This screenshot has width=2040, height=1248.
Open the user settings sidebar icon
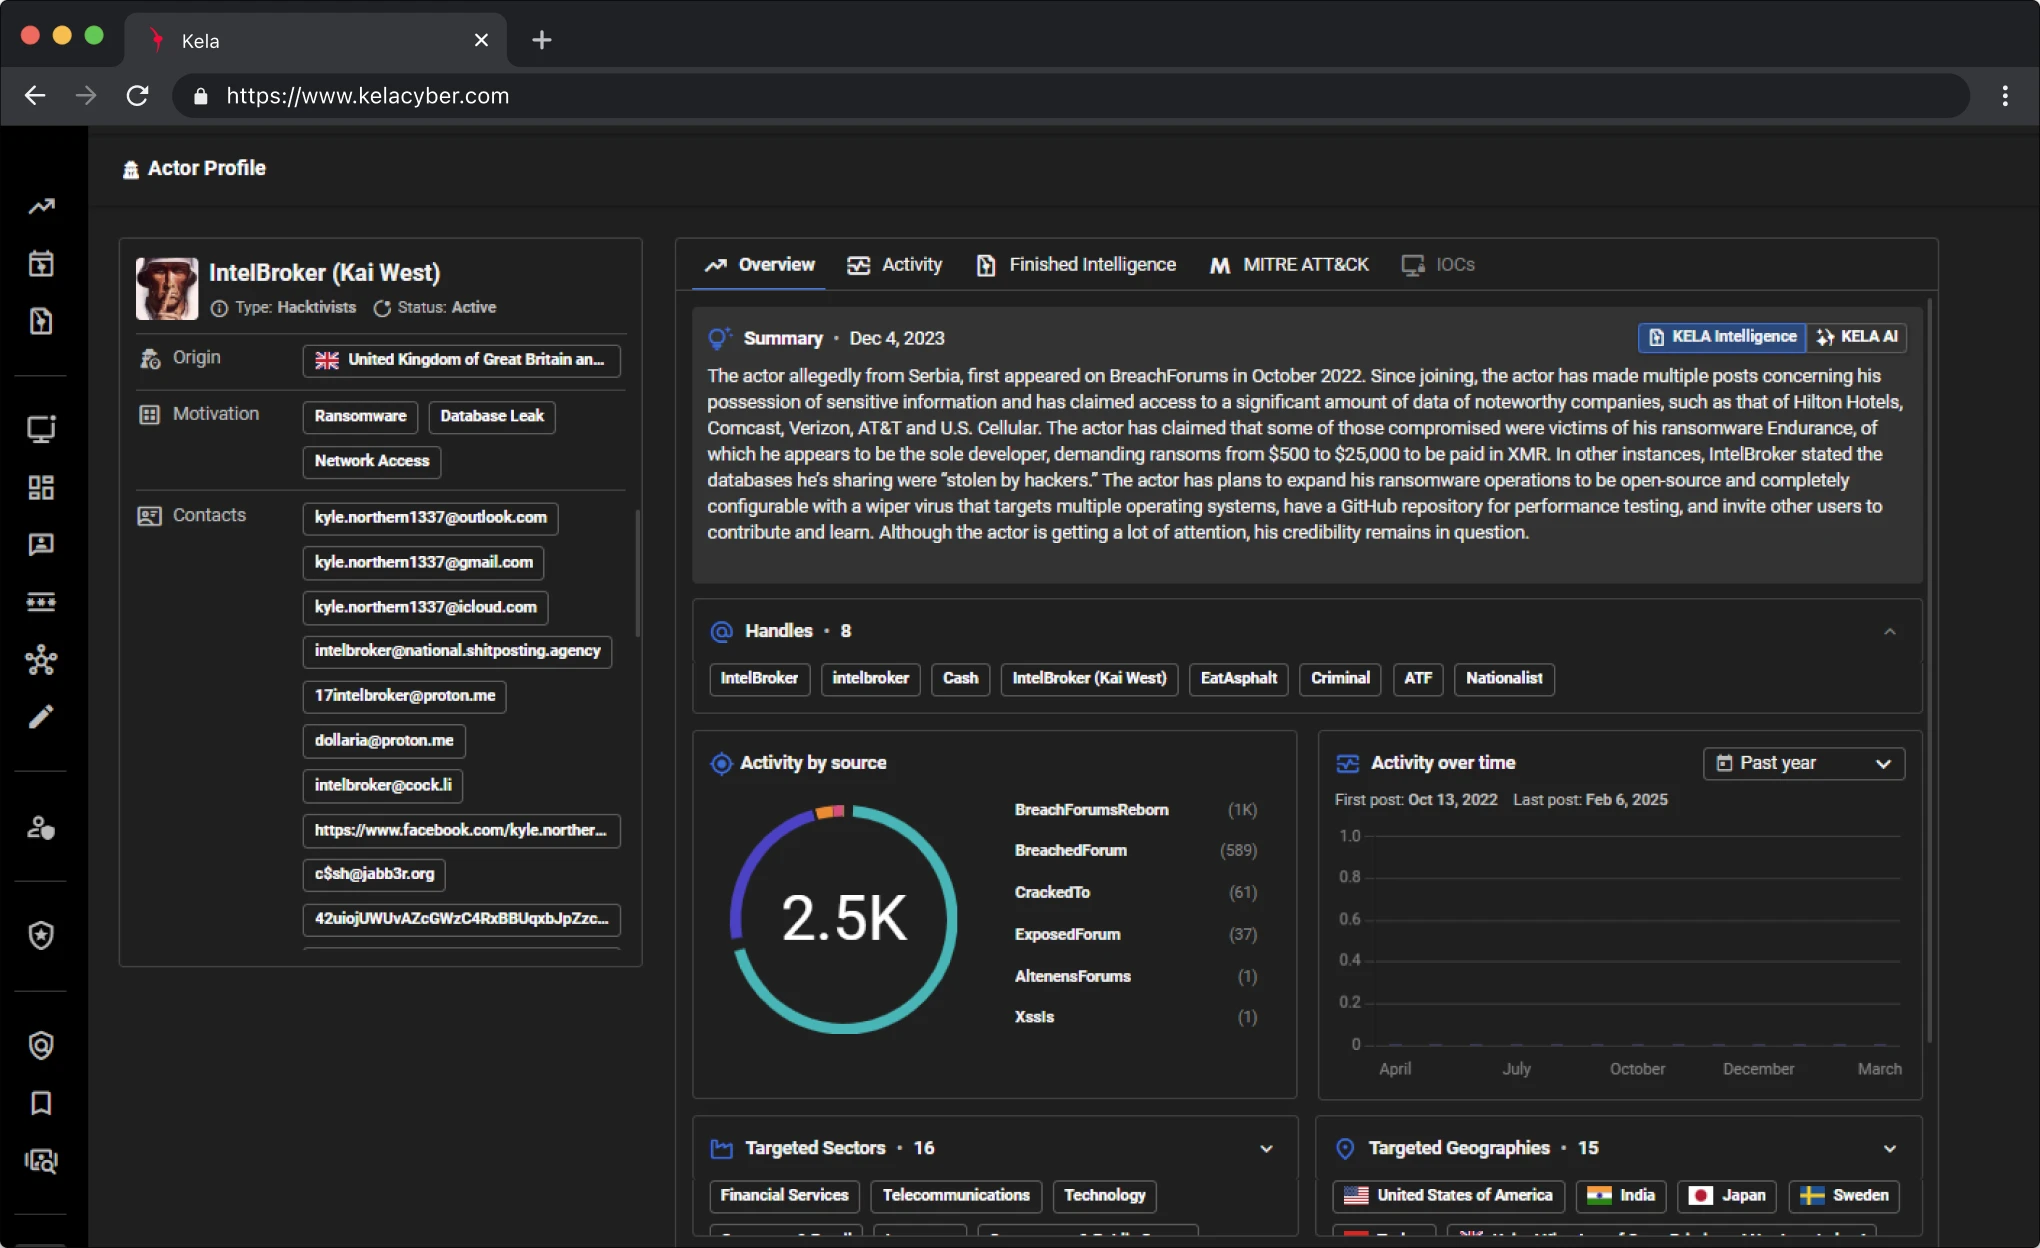[41, 827]
